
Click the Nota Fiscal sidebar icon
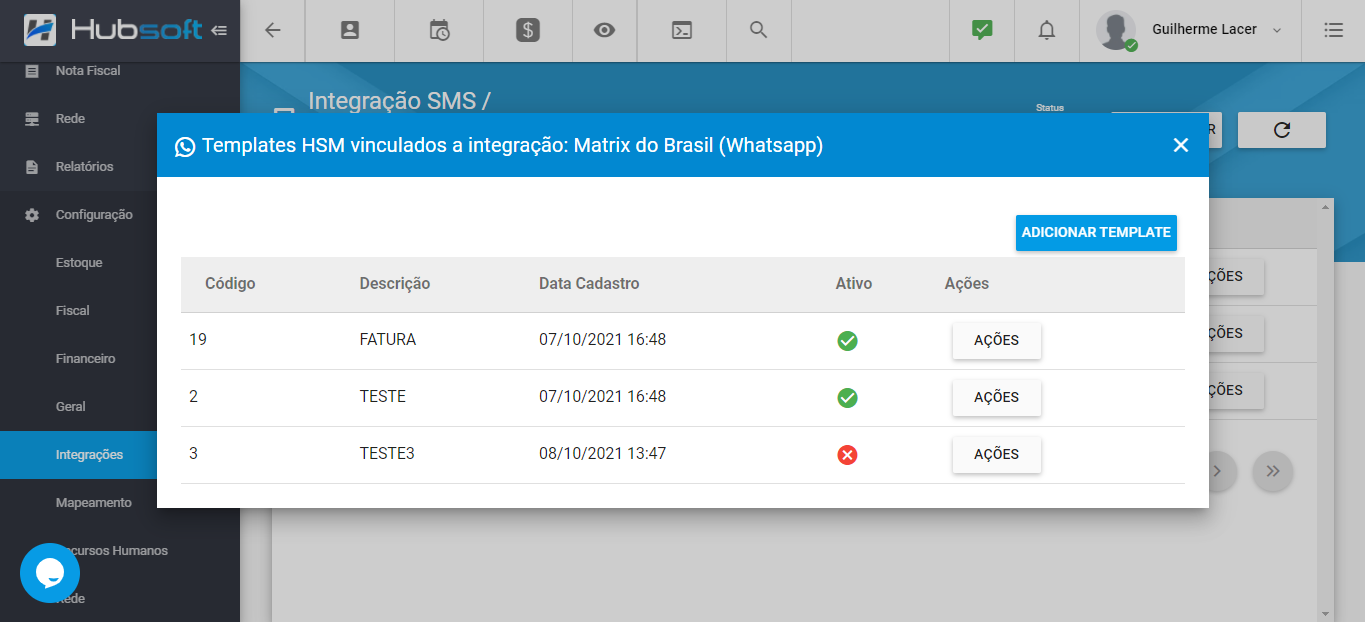32,71
